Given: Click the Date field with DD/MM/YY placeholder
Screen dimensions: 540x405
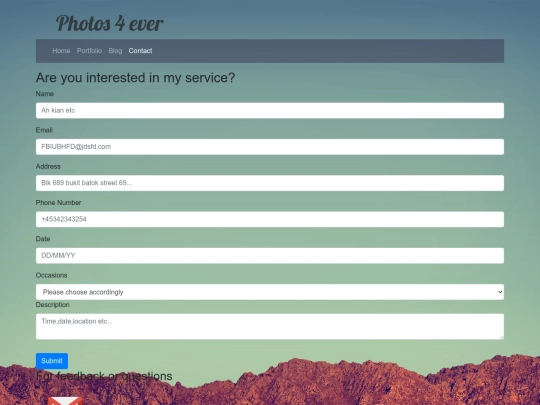Looking at the screenshot, I should [270, 256].
